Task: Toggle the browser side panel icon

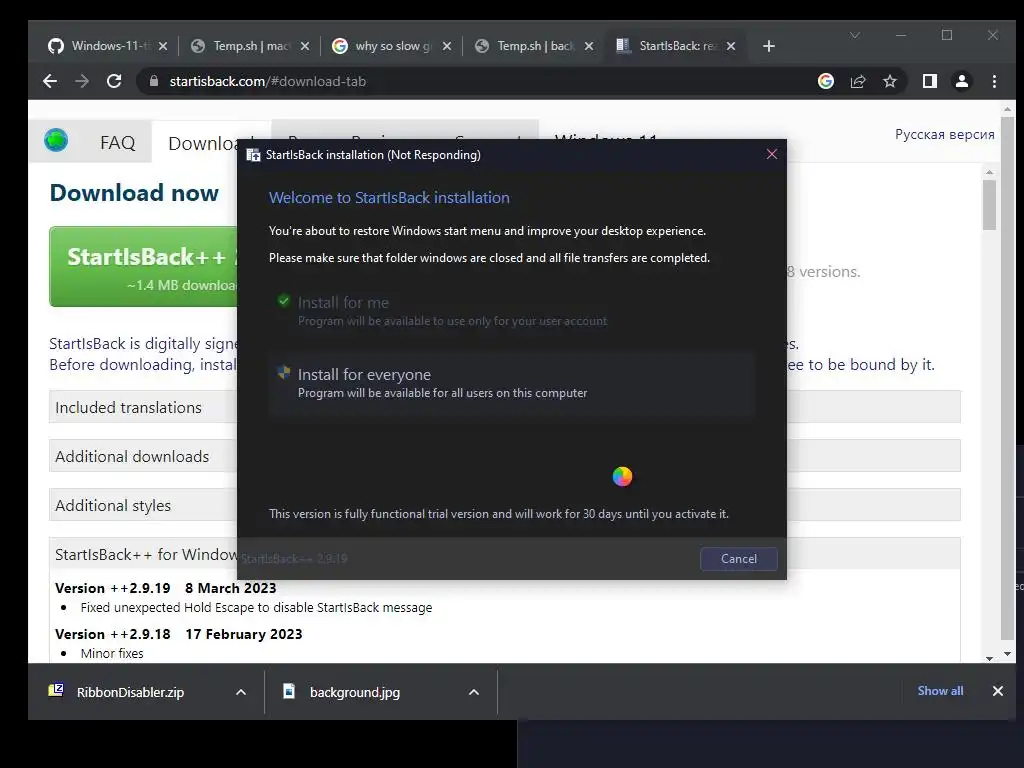Action: pos(929,81)
